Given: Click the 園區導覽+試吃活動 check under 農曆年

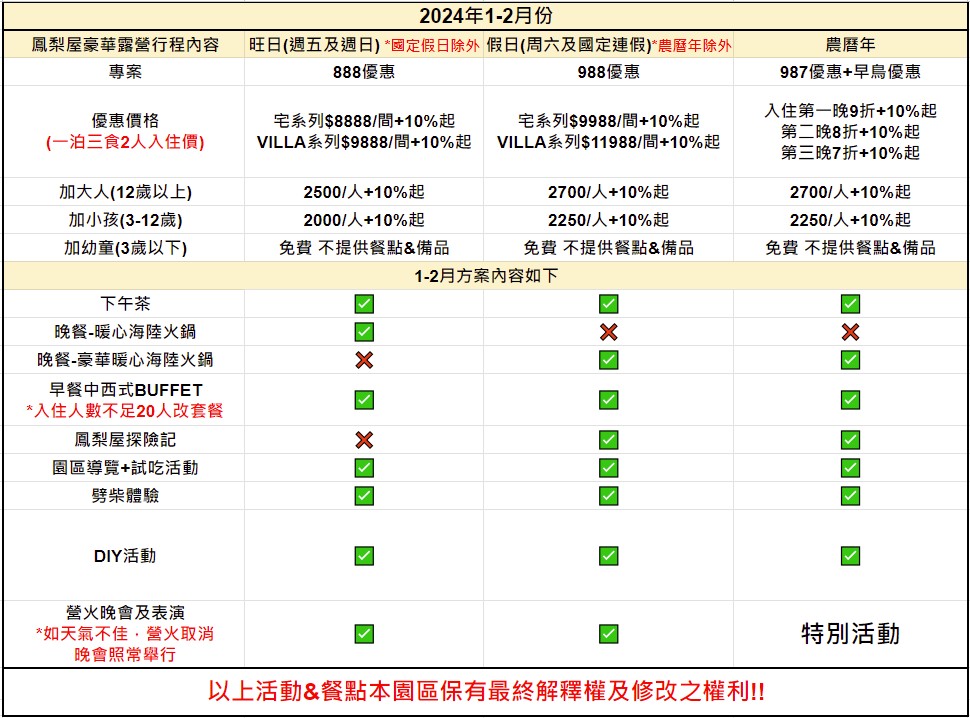Looking at the screenshot, I should click(851, 468).
